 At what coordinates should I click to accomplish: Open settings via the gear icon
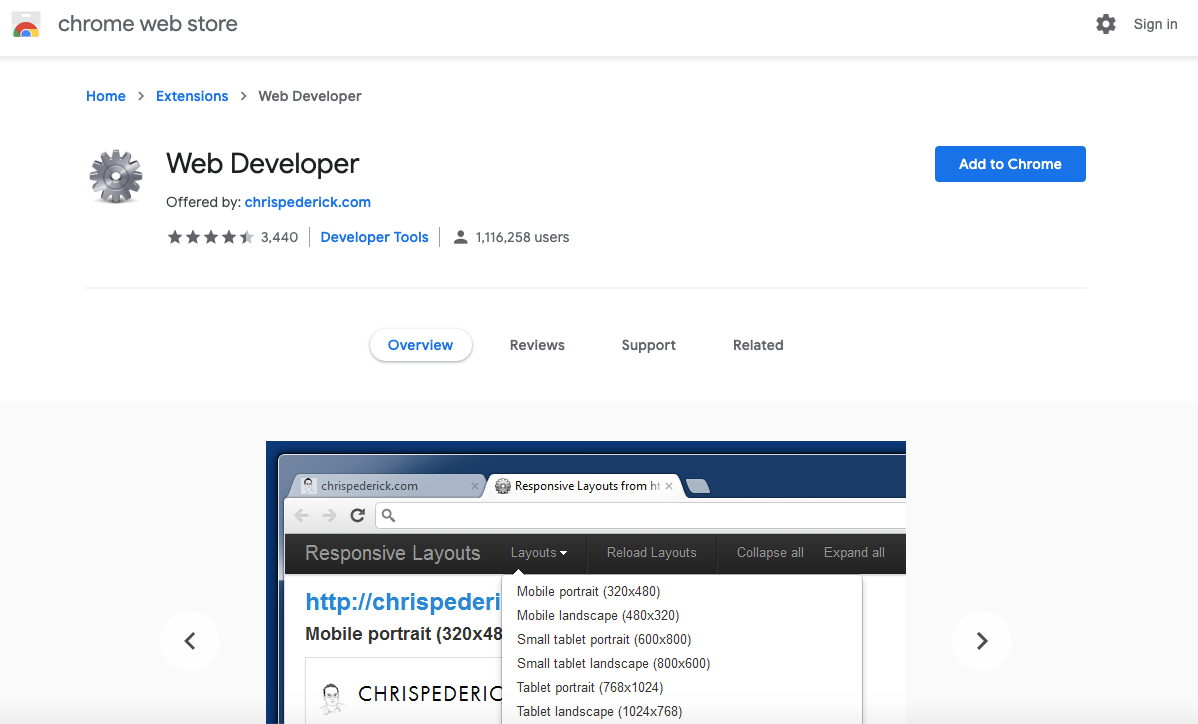pyautogui.click(x=1106, y=24)
